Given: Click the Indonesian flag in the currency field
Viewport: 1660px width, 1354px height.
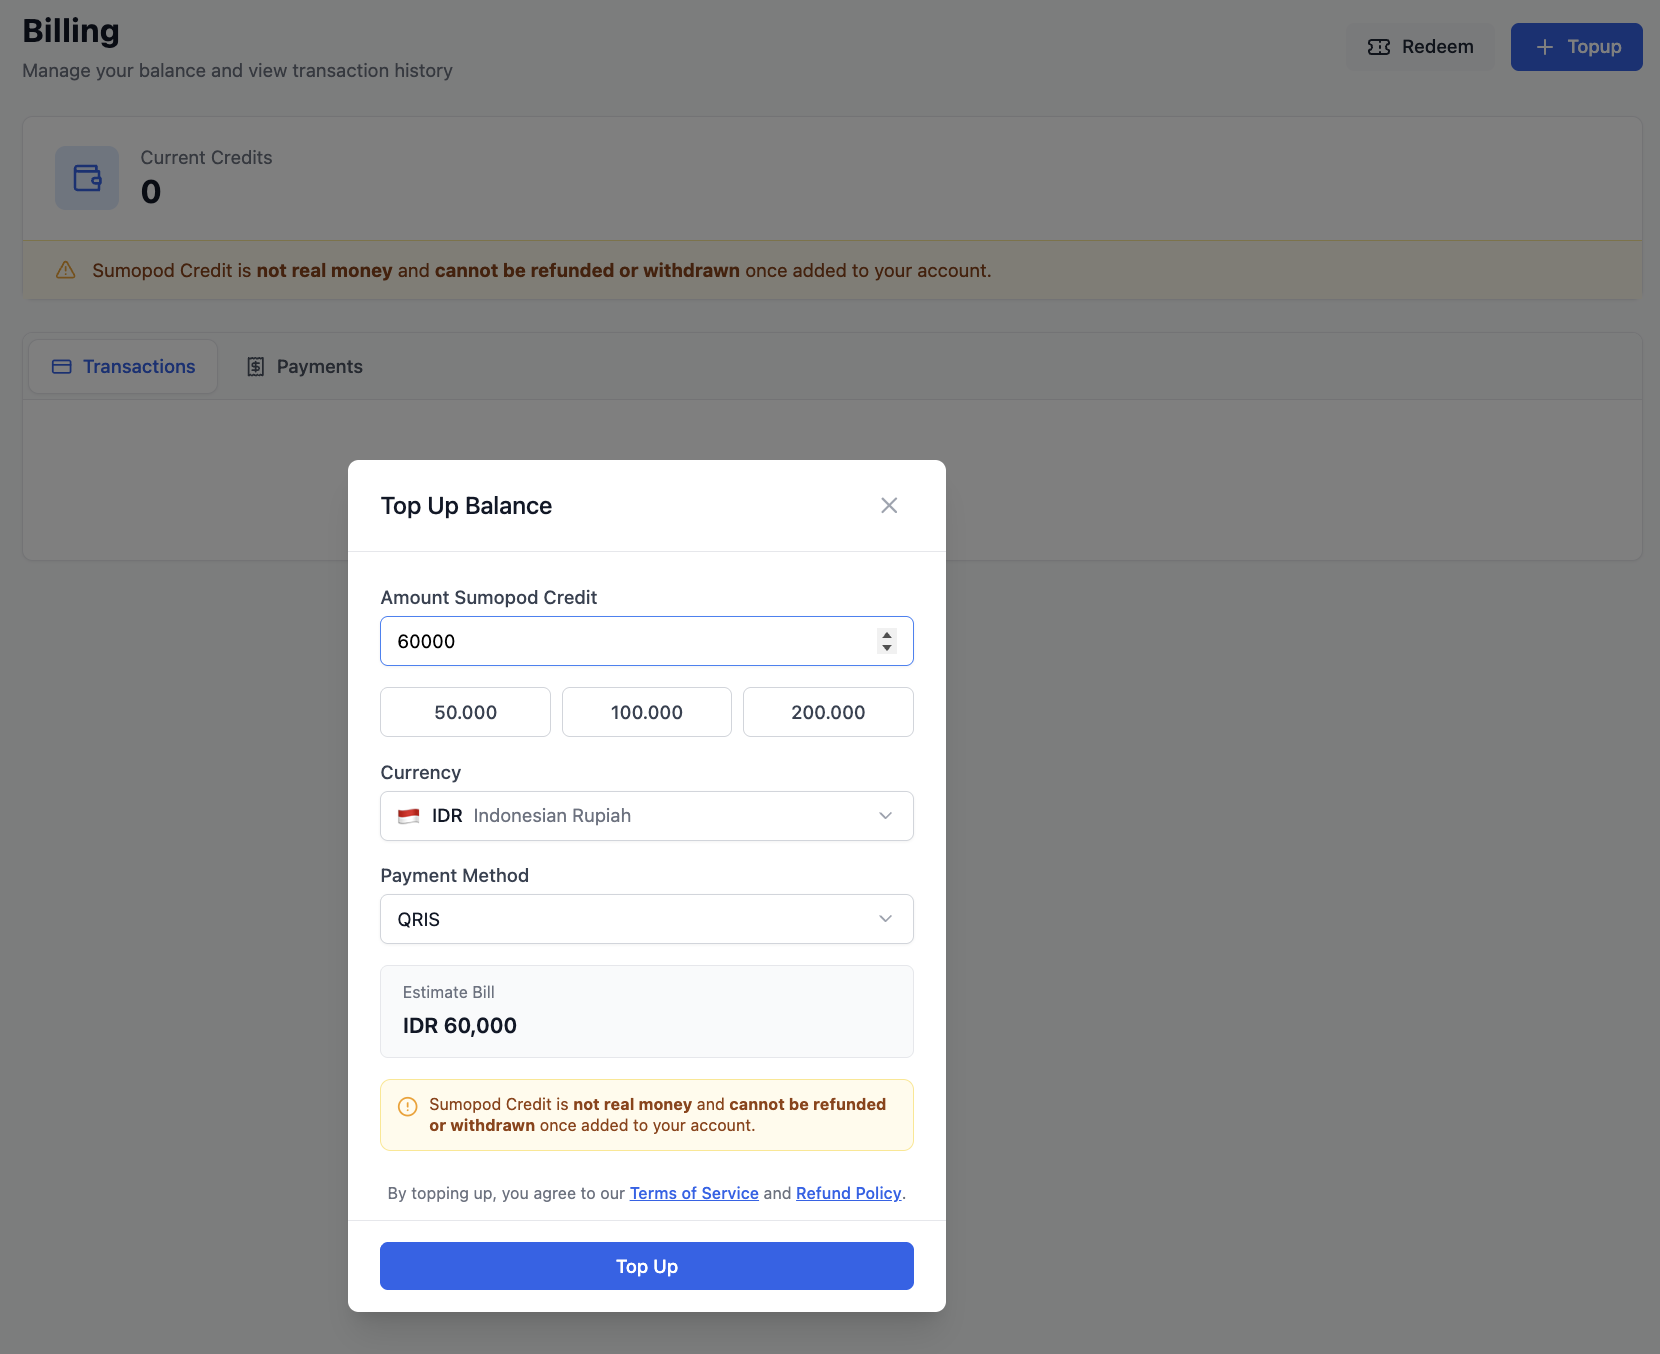Looking at the screenshot, I should pos(409,815).
